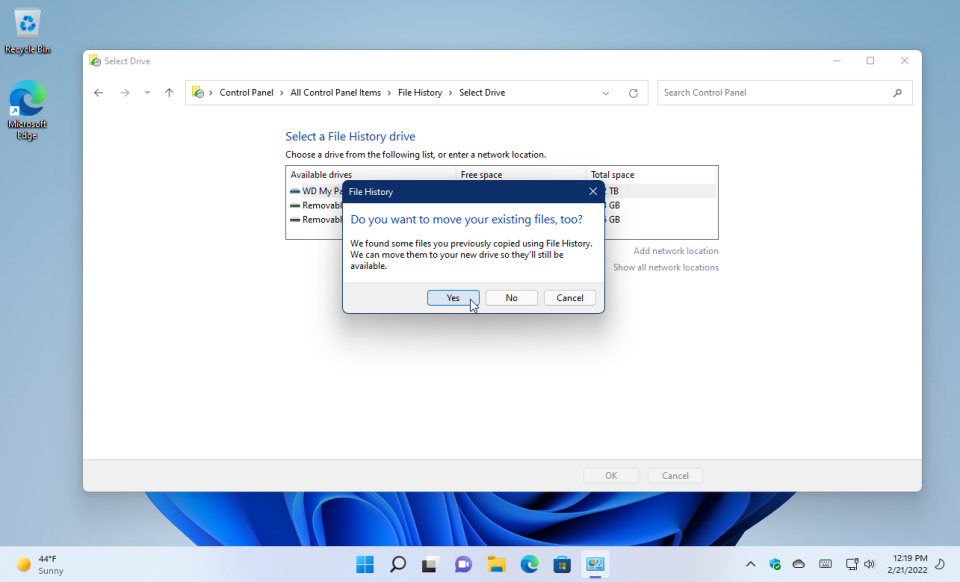This screenshot has height=582, width=960.
Task: Open the touch keyboard tray icon
Action: 826,563
